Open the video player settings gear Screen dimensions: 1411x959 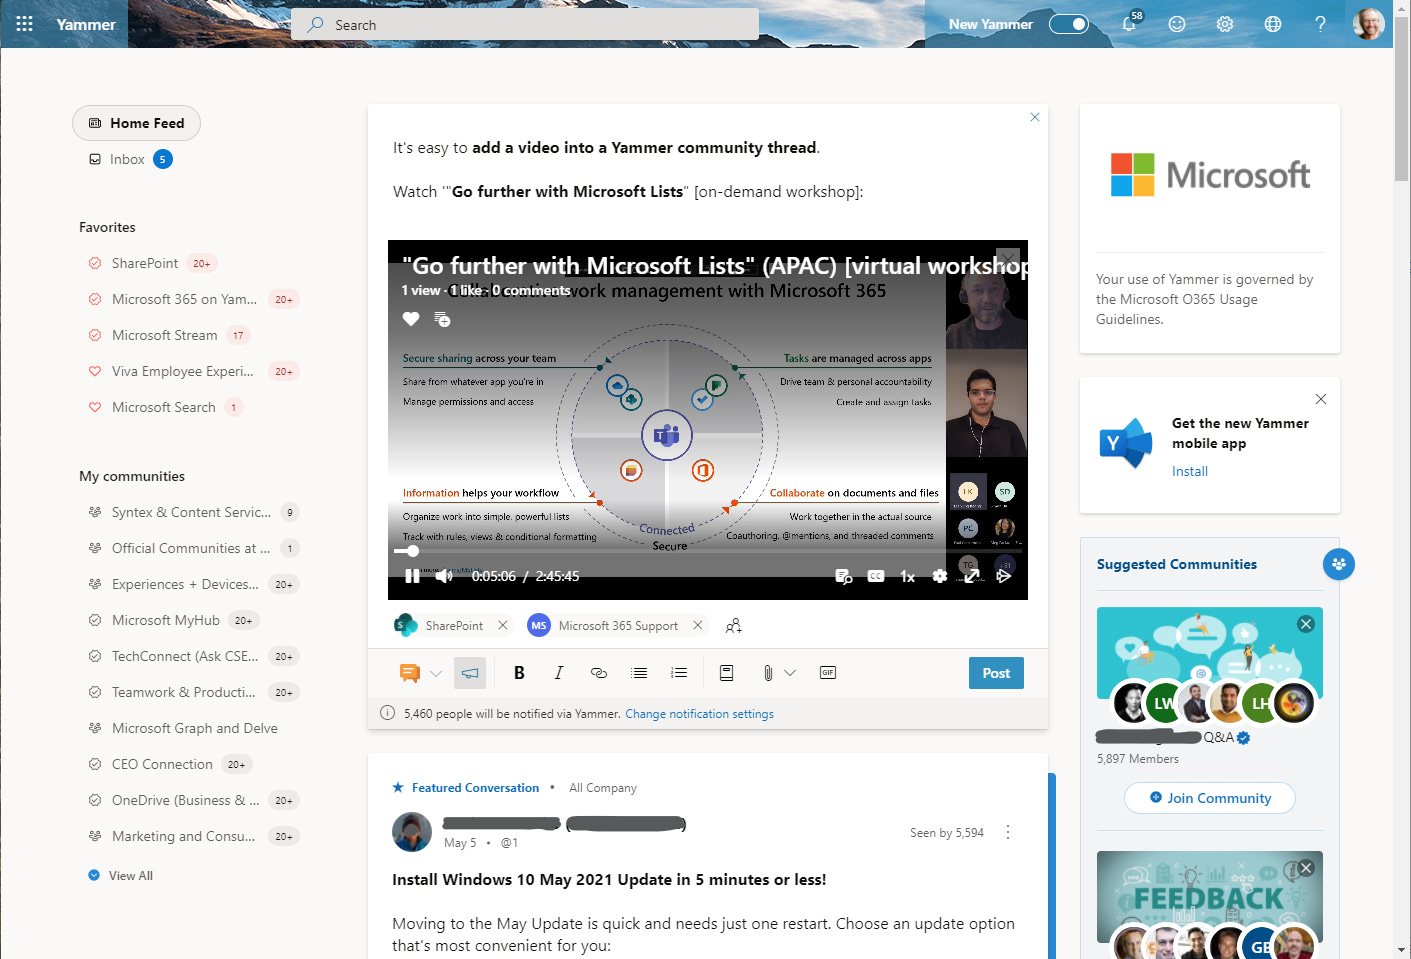[x=940, y=576]
